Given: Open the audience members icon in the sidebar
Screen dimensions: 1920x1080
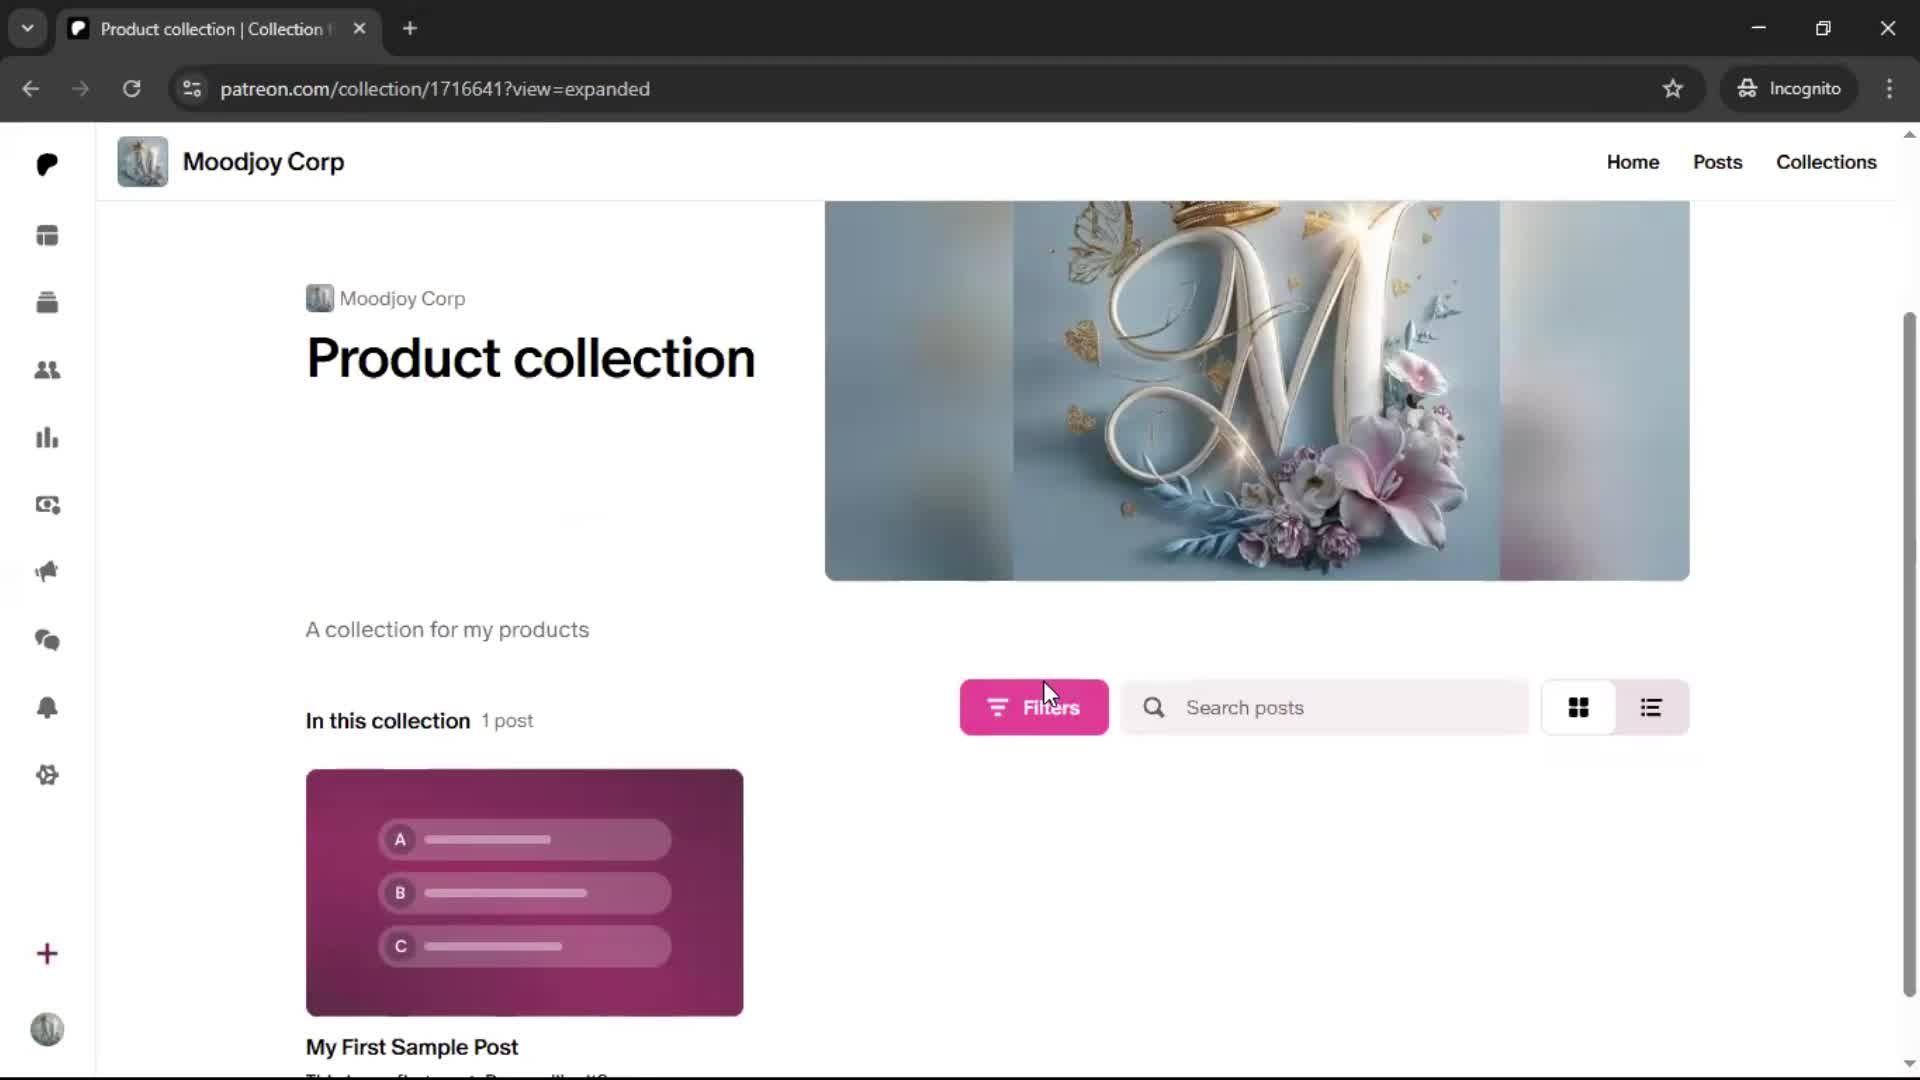Looking at the screenshot, I should (x=47, y=370).
